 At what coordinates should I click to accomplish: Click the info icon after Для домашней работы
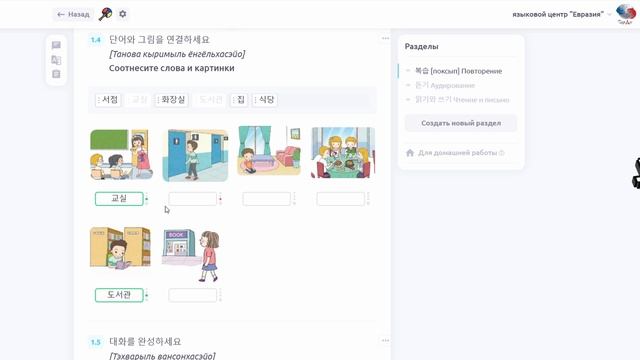tap(502, 153)
